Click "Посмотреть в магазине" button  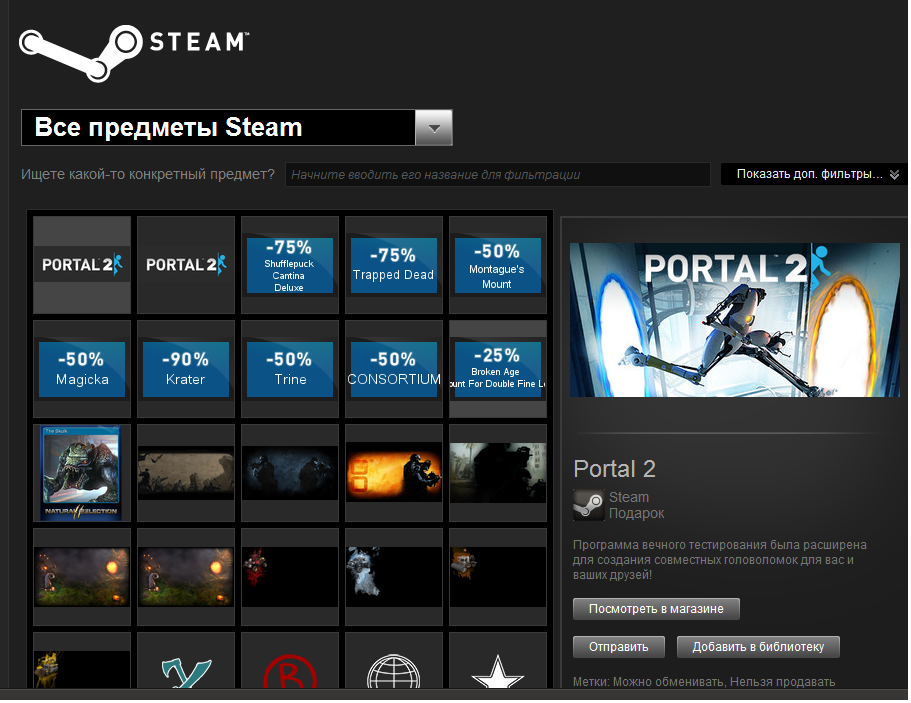656,609
